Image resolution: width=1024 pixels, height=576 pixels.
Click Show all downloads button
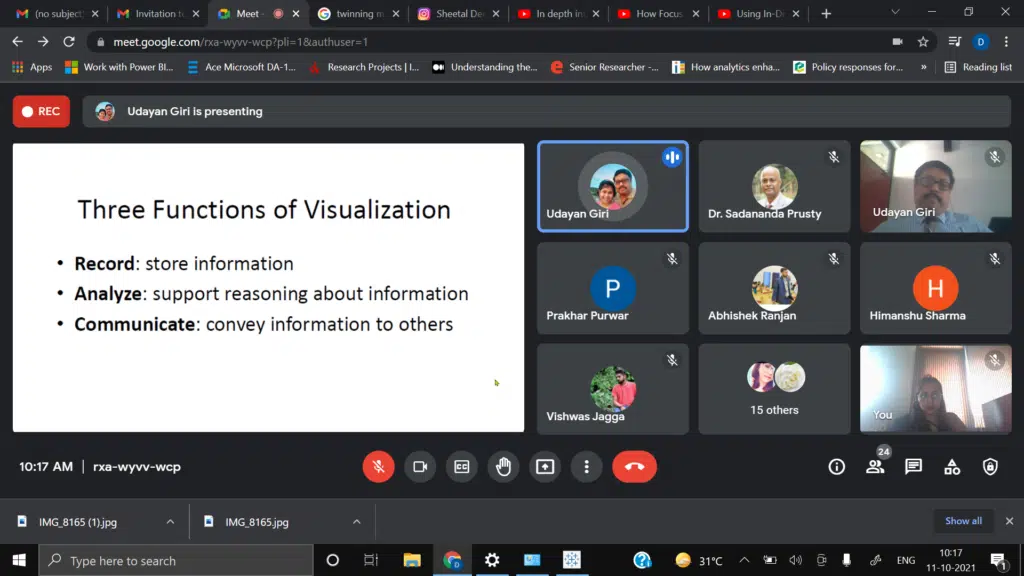coord(963,521)
